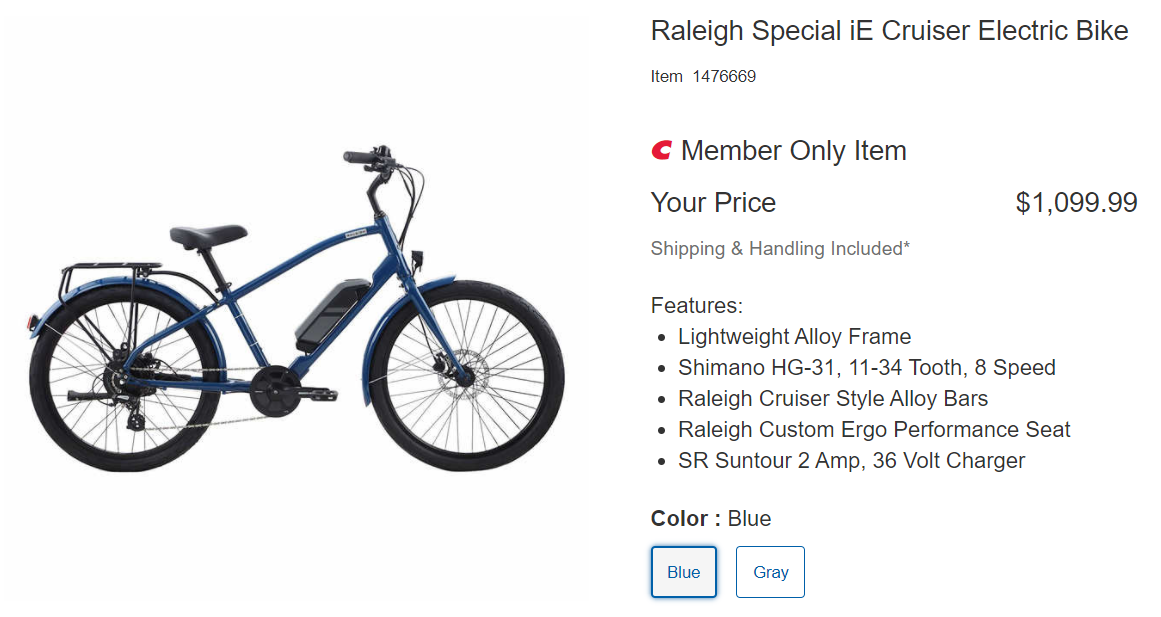Click the Lightweight Alloy Frame feature

[794, 336]
